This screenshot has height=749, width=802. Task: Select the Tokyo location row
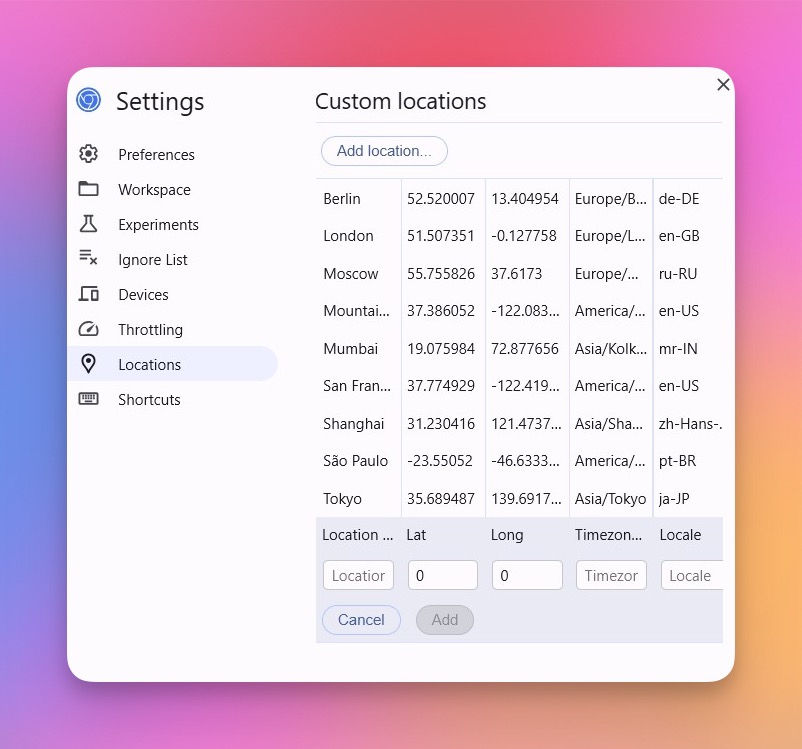coord(342,498)
